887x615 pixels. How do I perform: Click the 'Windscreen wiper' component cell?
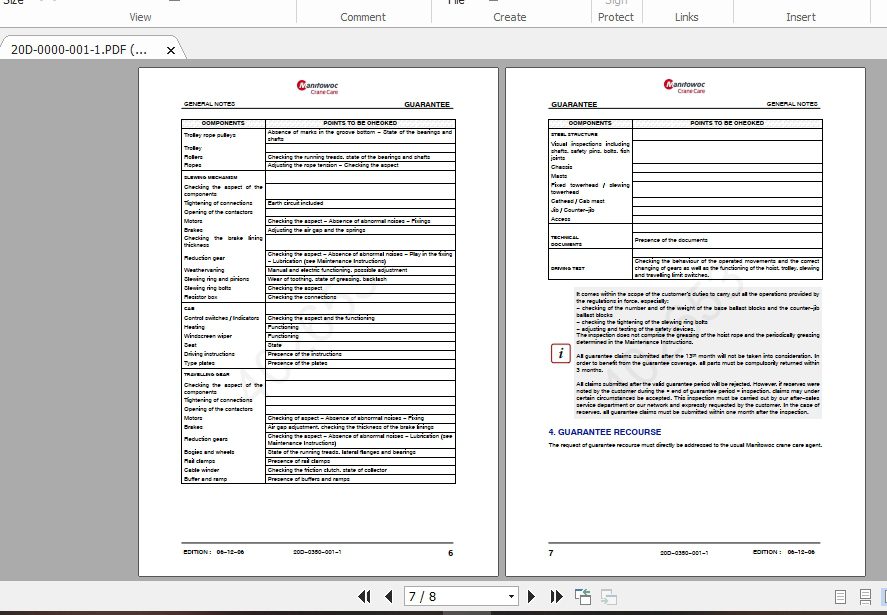[223, 336]
